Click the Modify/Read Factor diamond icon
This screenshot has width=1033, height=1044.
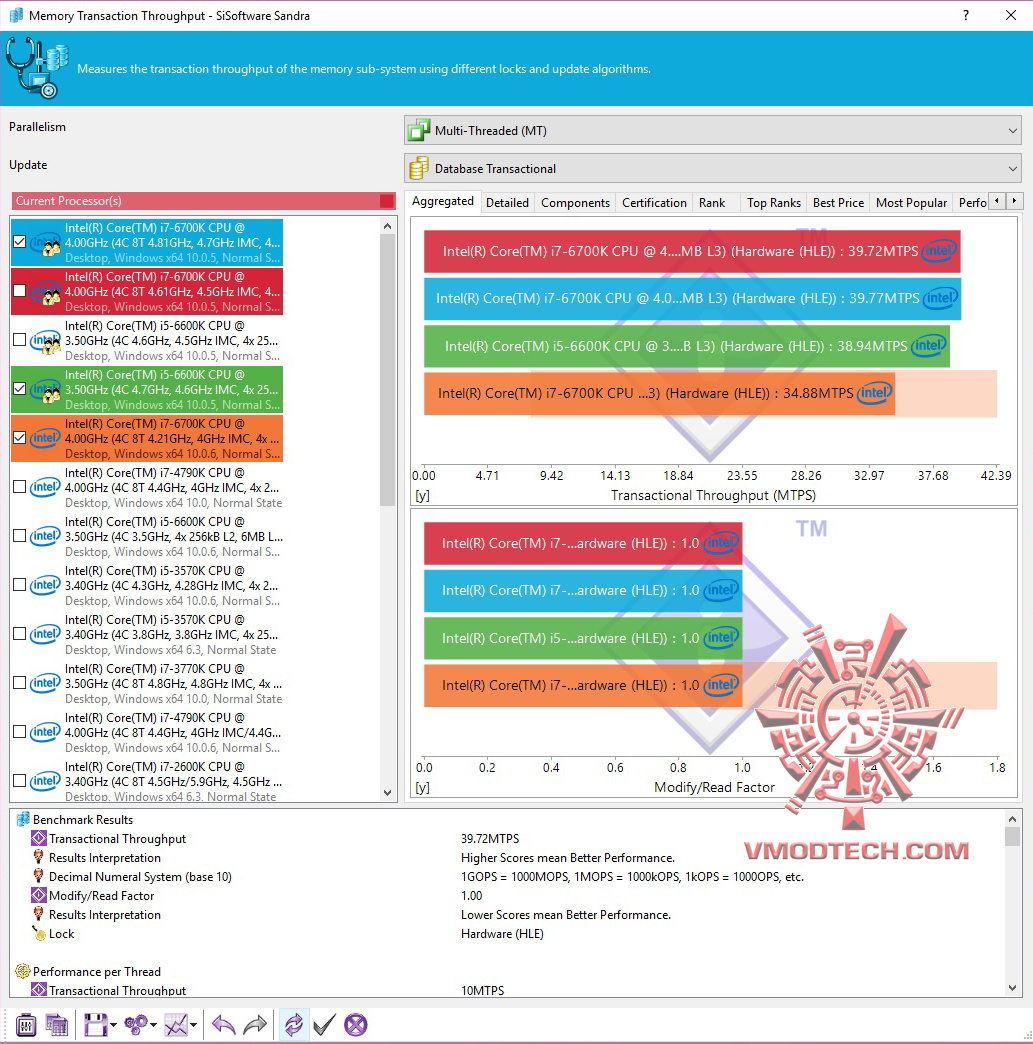[39, 896]
